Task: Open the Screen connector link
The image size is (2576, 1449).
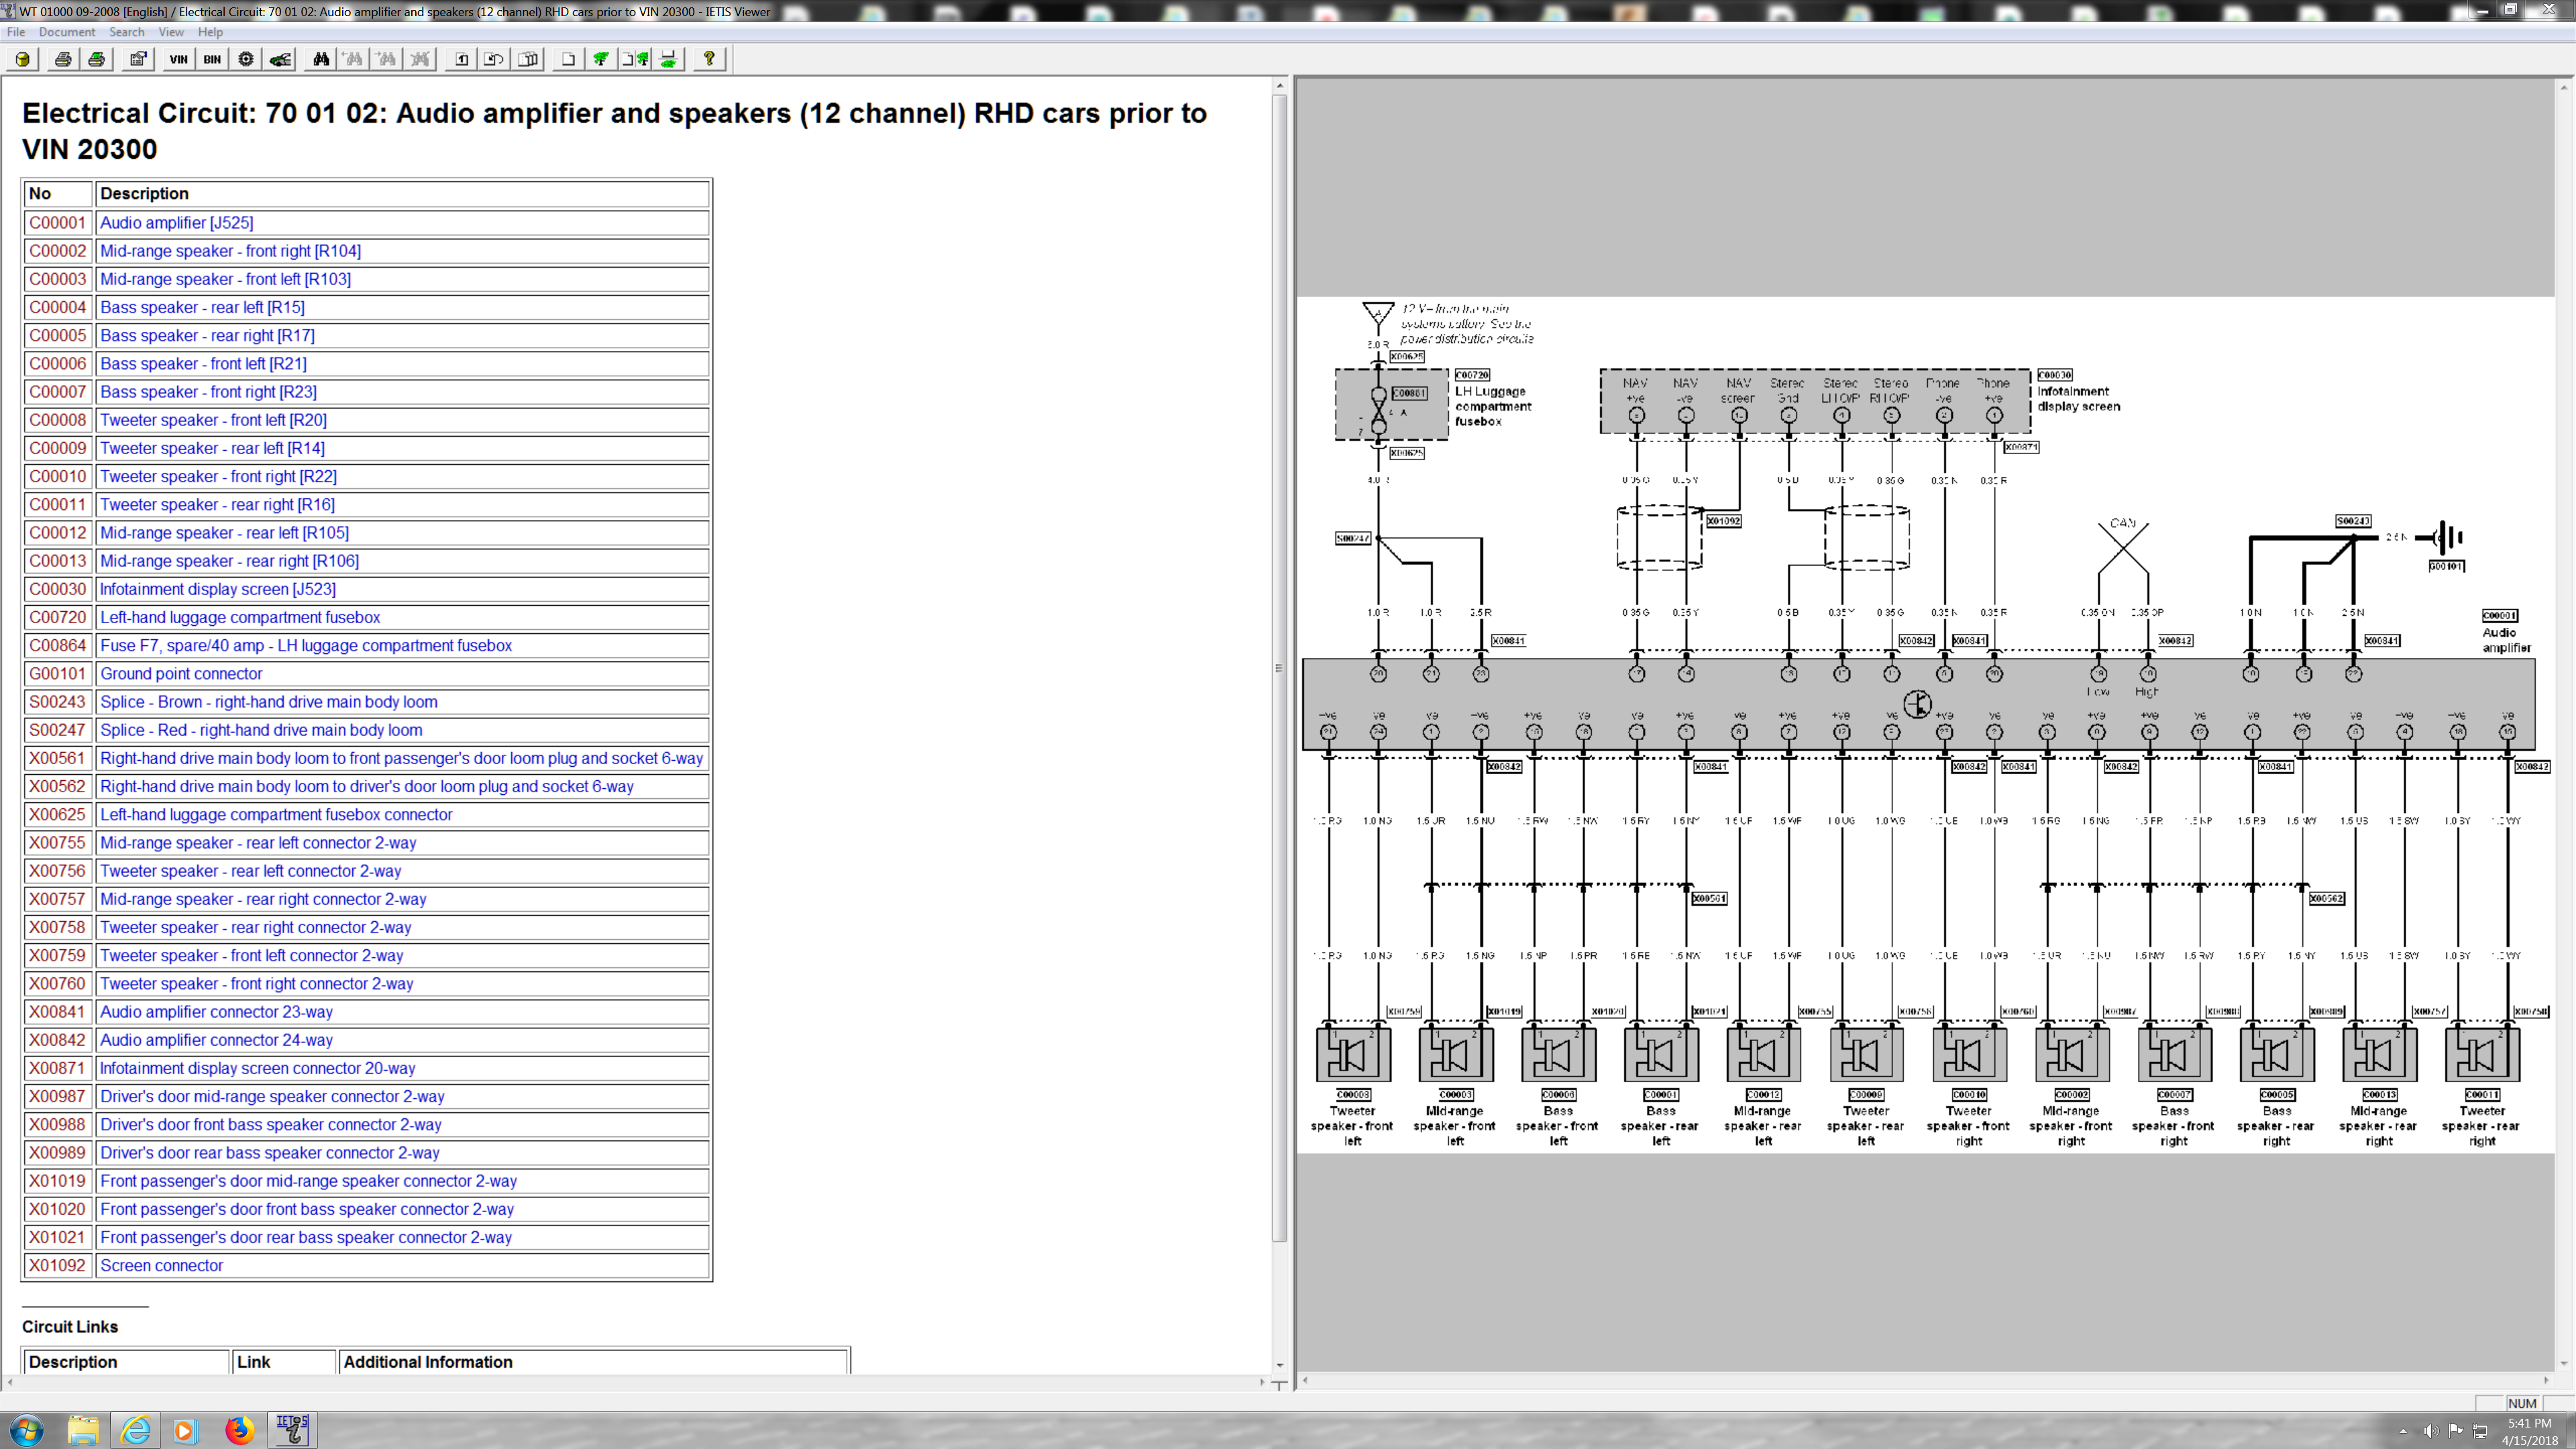Action: tap(161, 1265)
